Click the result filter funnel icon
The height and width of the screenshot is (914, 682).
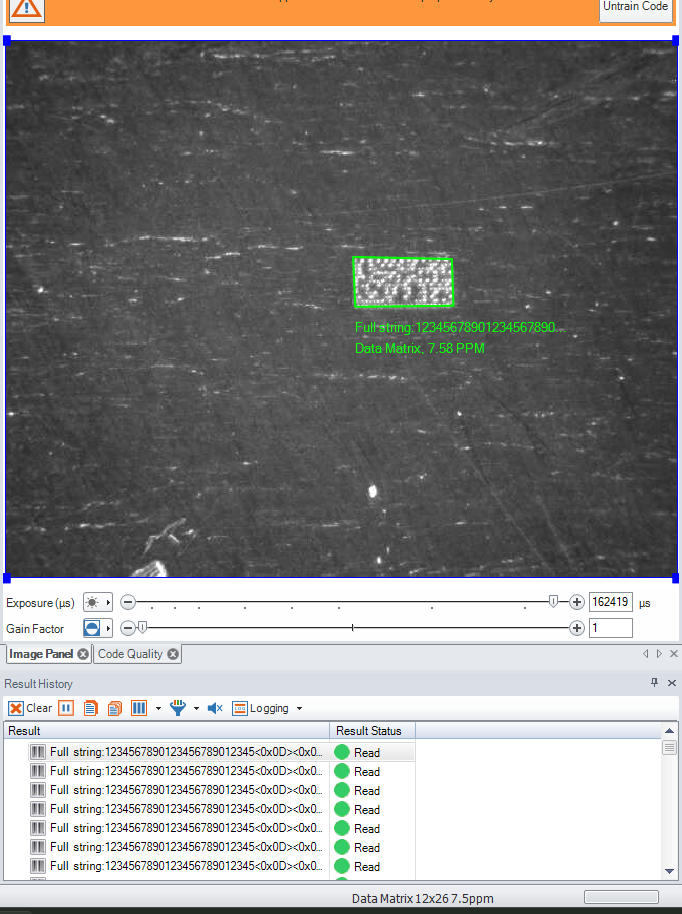pyautogui.click(x=178, y=708)
